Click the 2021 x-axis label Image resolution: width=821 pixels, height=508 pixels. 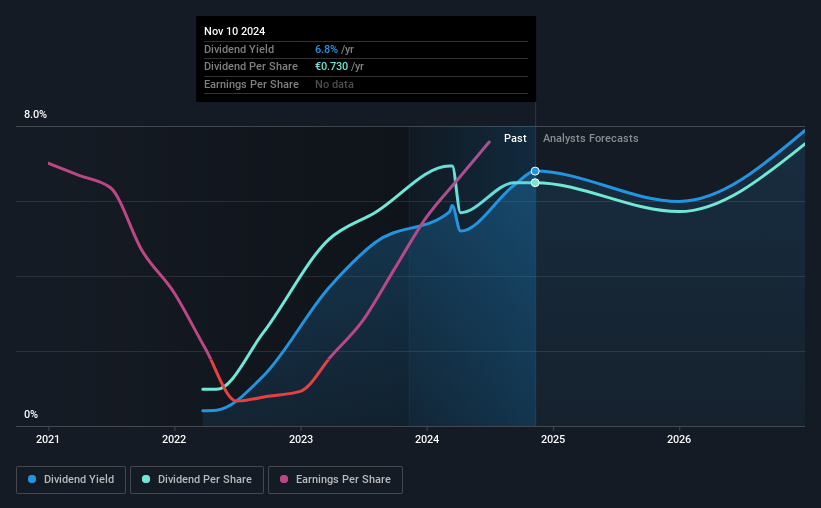pyautogui.click(x=48, y=439)
